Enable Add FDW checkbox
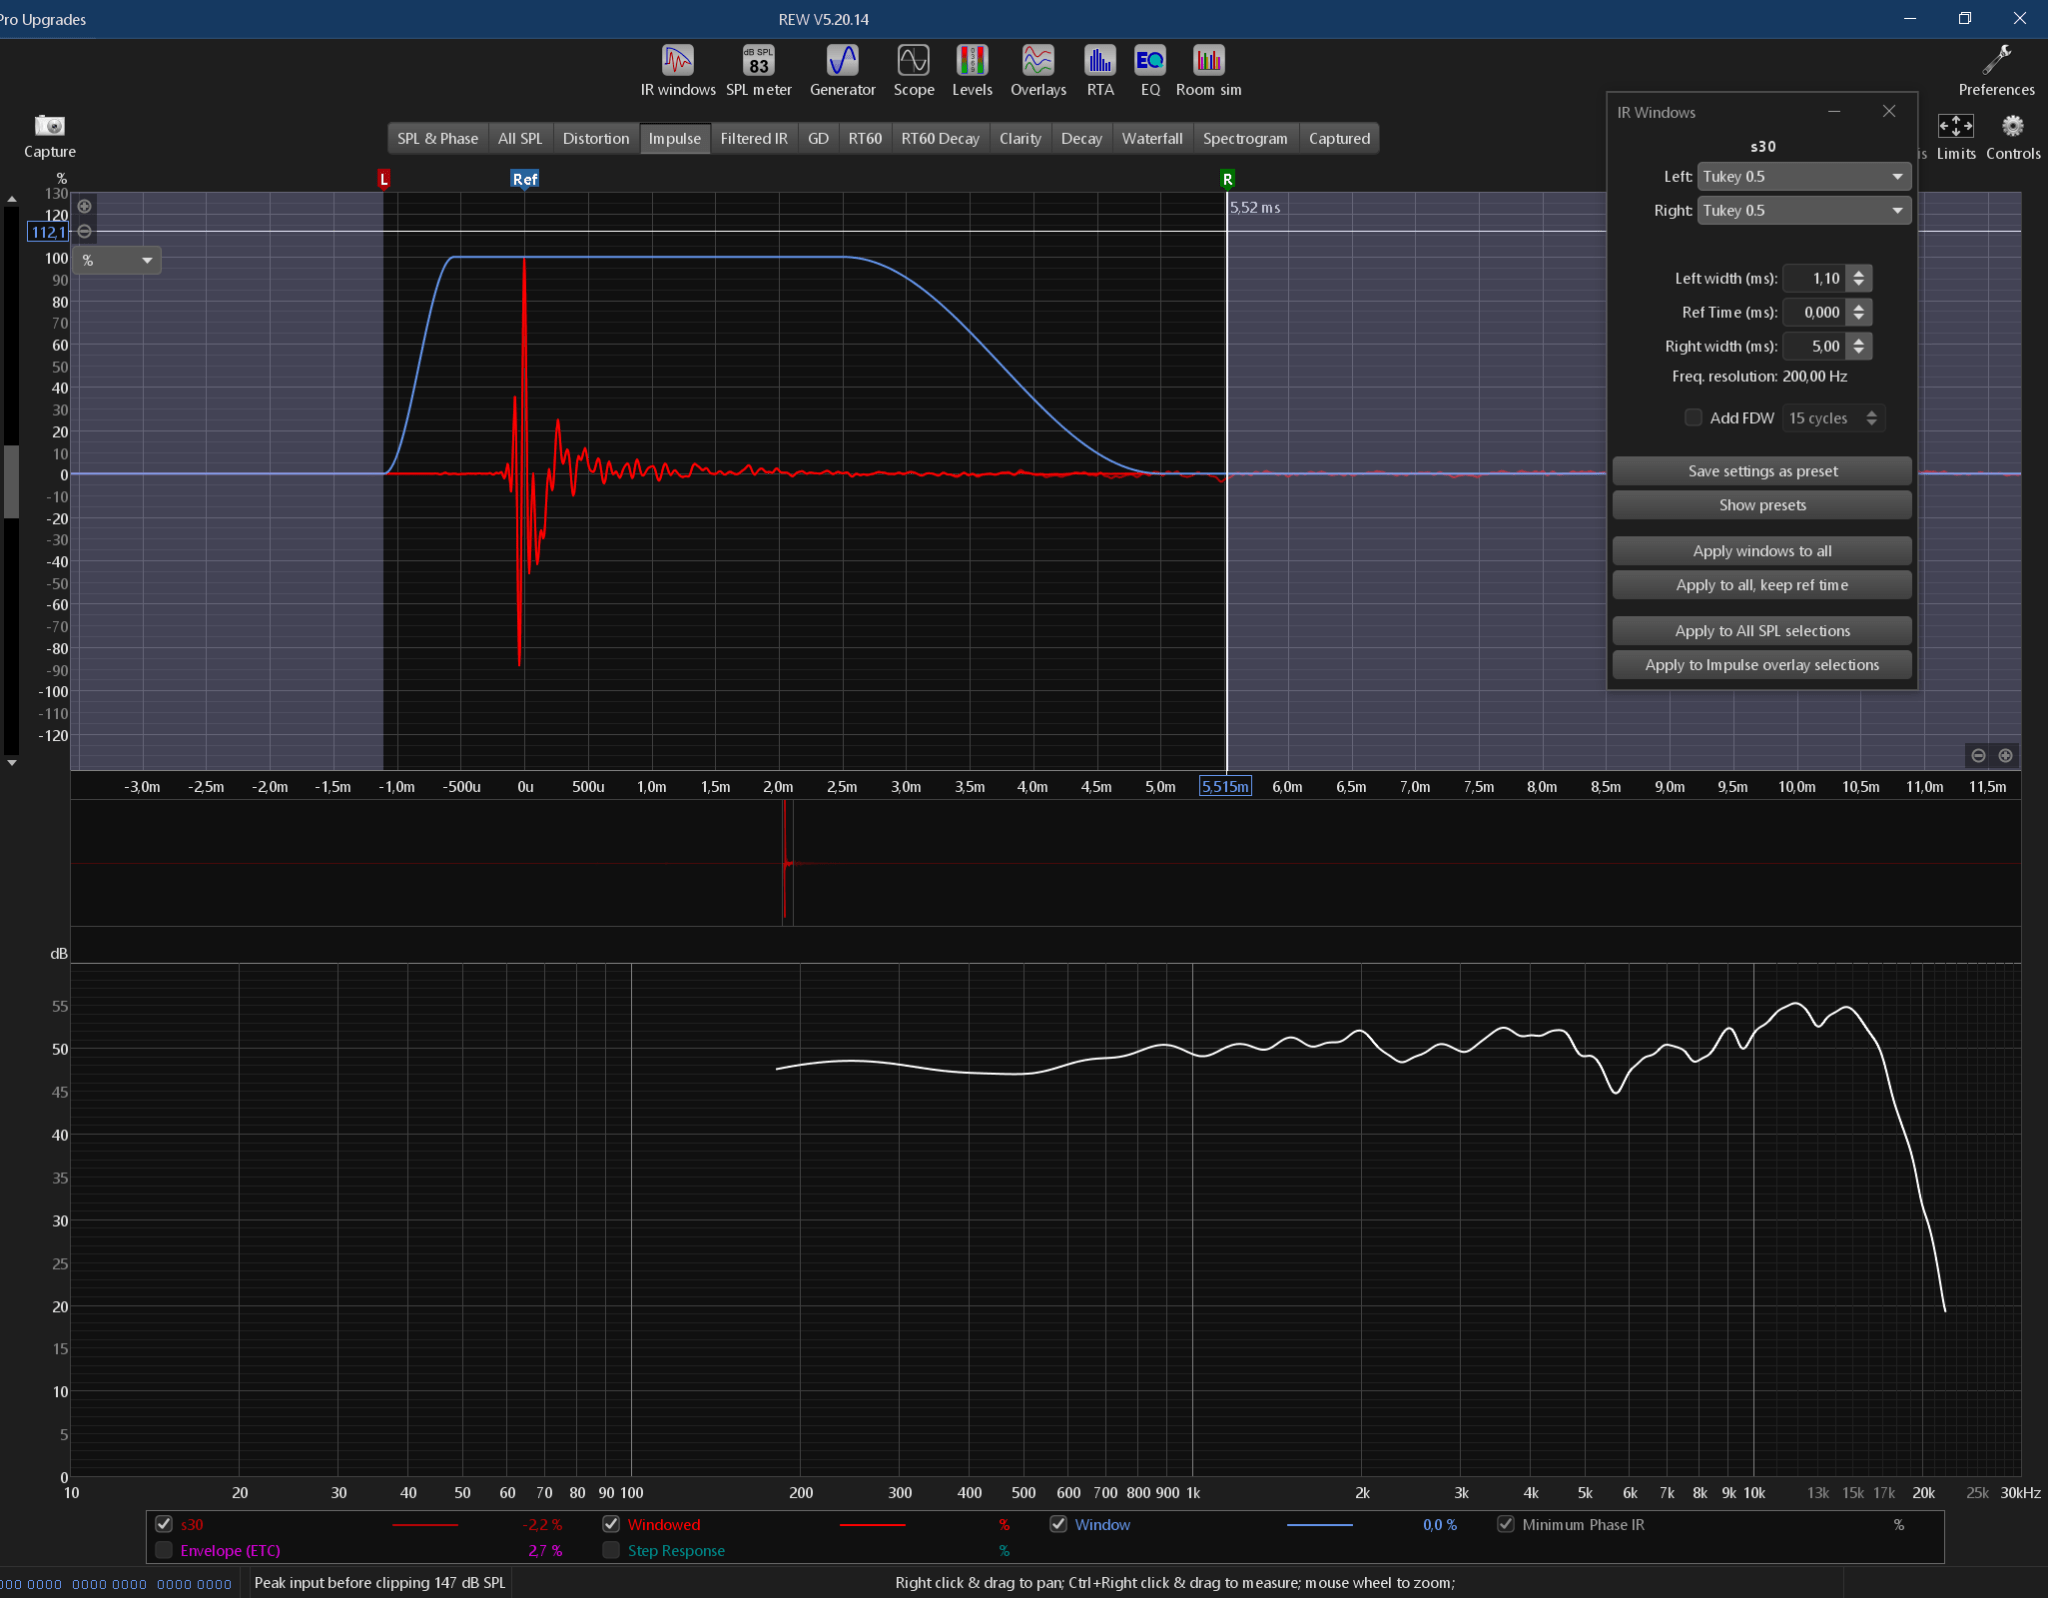Screen dimensions: 2048x1598 [1693, 418]
